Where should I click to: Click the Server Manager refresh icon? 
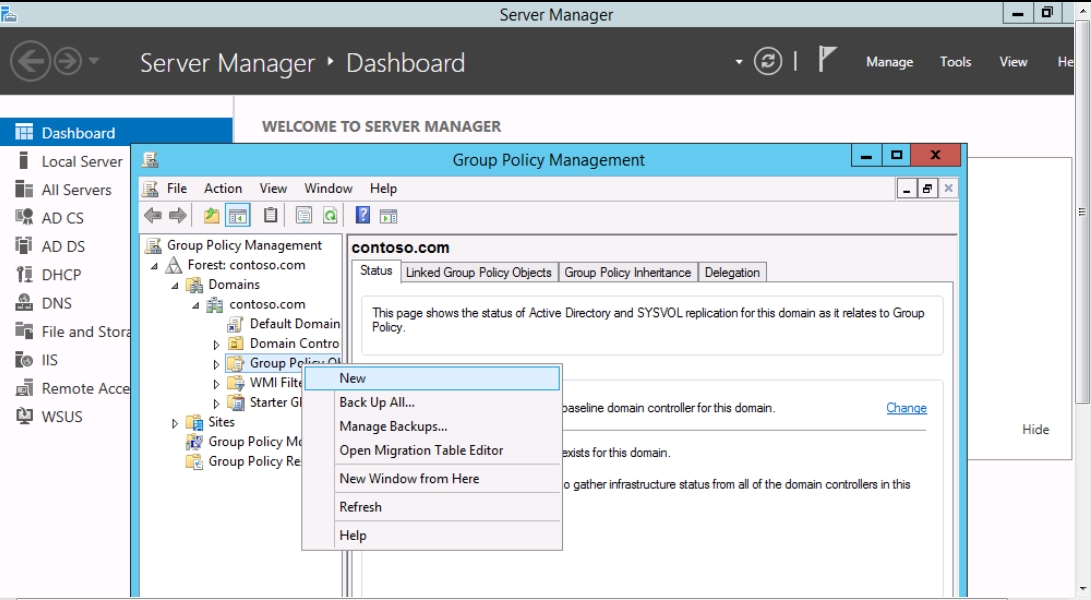point(768,62)
